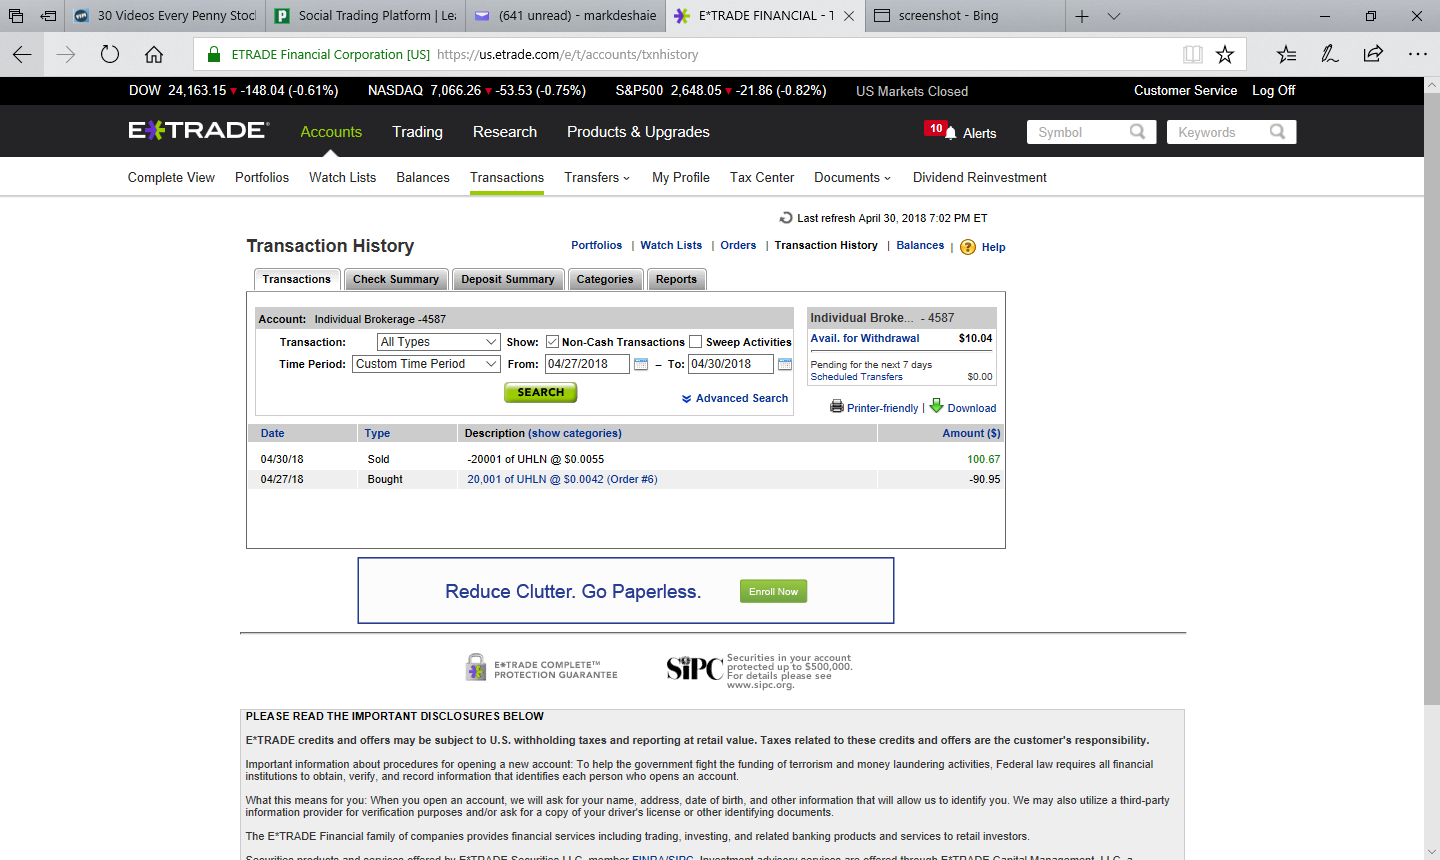Click the Sold amount 100.67
The width and height of the screenshot is (1440, 860).
pyautogui.click(x=984, y=459)
